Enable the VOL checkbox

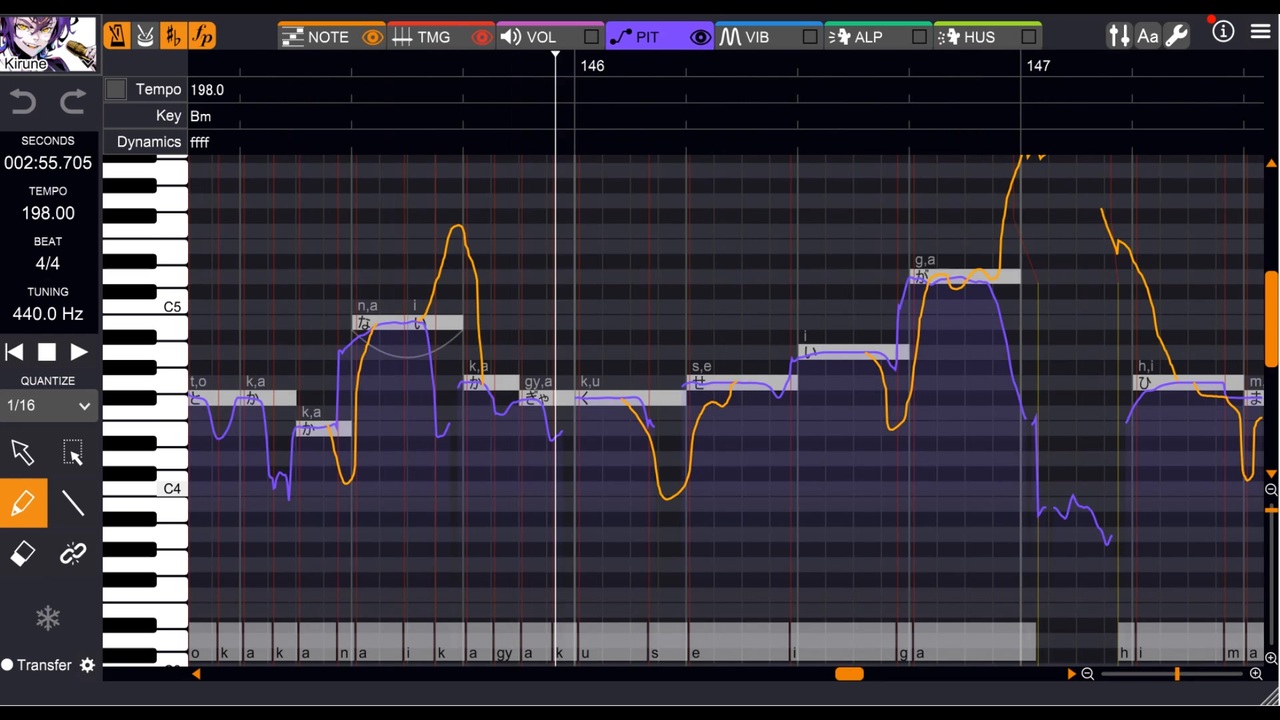click(x=591, y=37)
